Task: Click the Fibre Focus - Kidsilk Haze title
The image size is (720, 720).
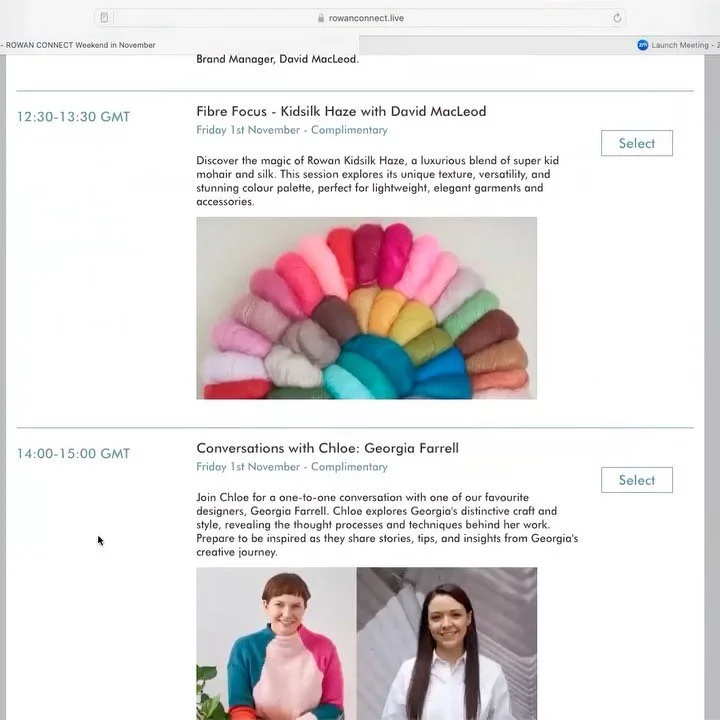Action: pyautogui.click(x=341, y=111)
